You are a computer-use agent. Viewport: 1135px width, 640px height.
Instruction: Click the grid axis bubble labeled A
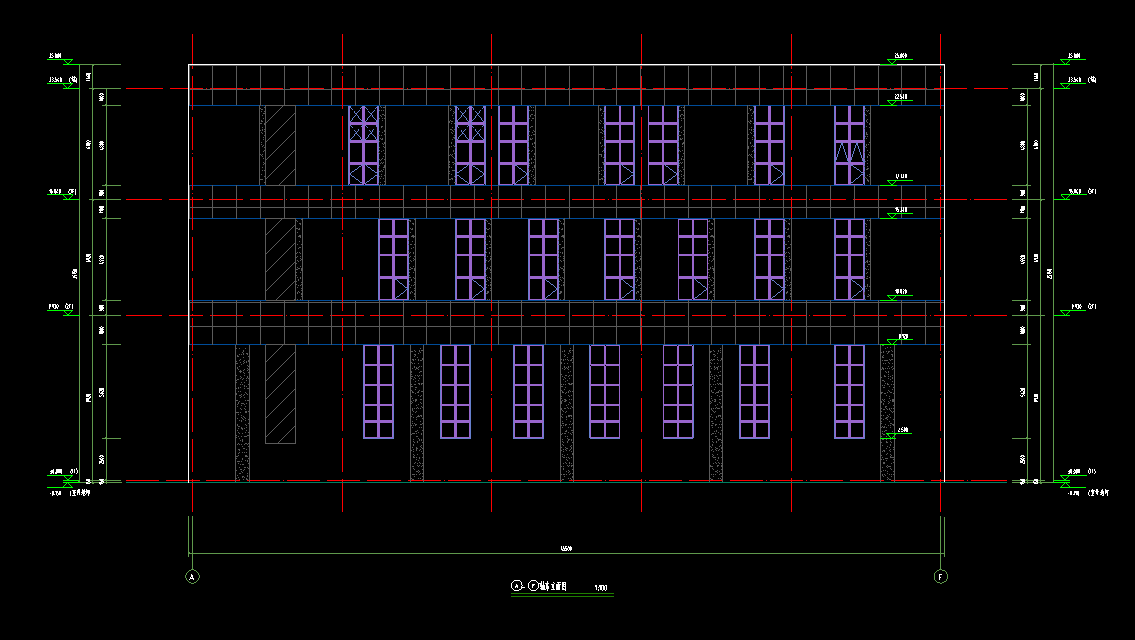click(193, 576)
